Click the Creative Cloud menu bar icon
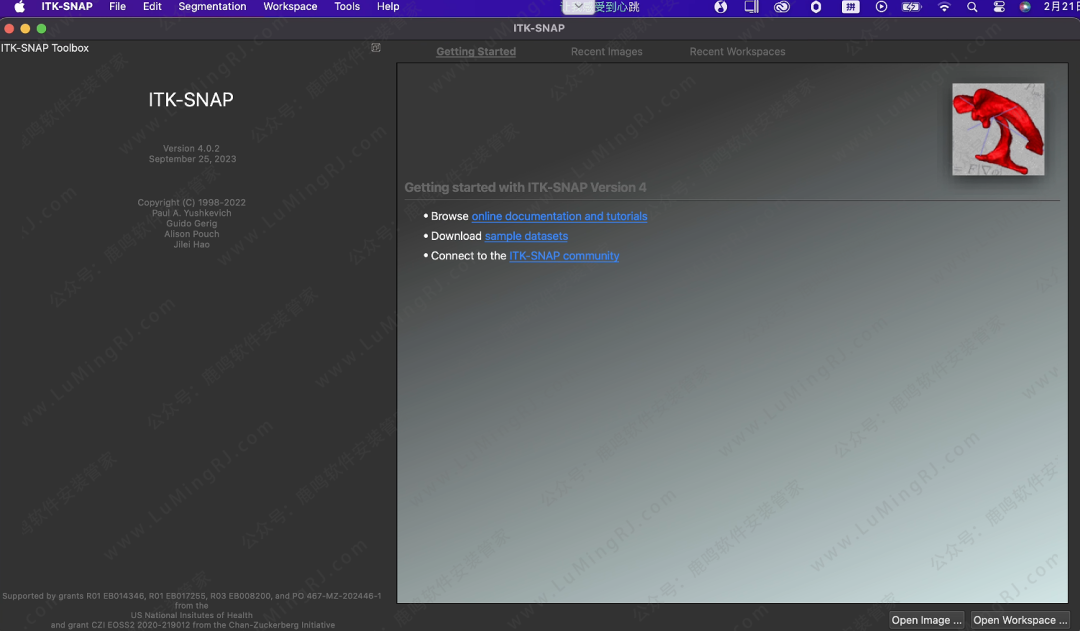The height and width of the screenshot is (631, 1080). click(x=783, y=7)
